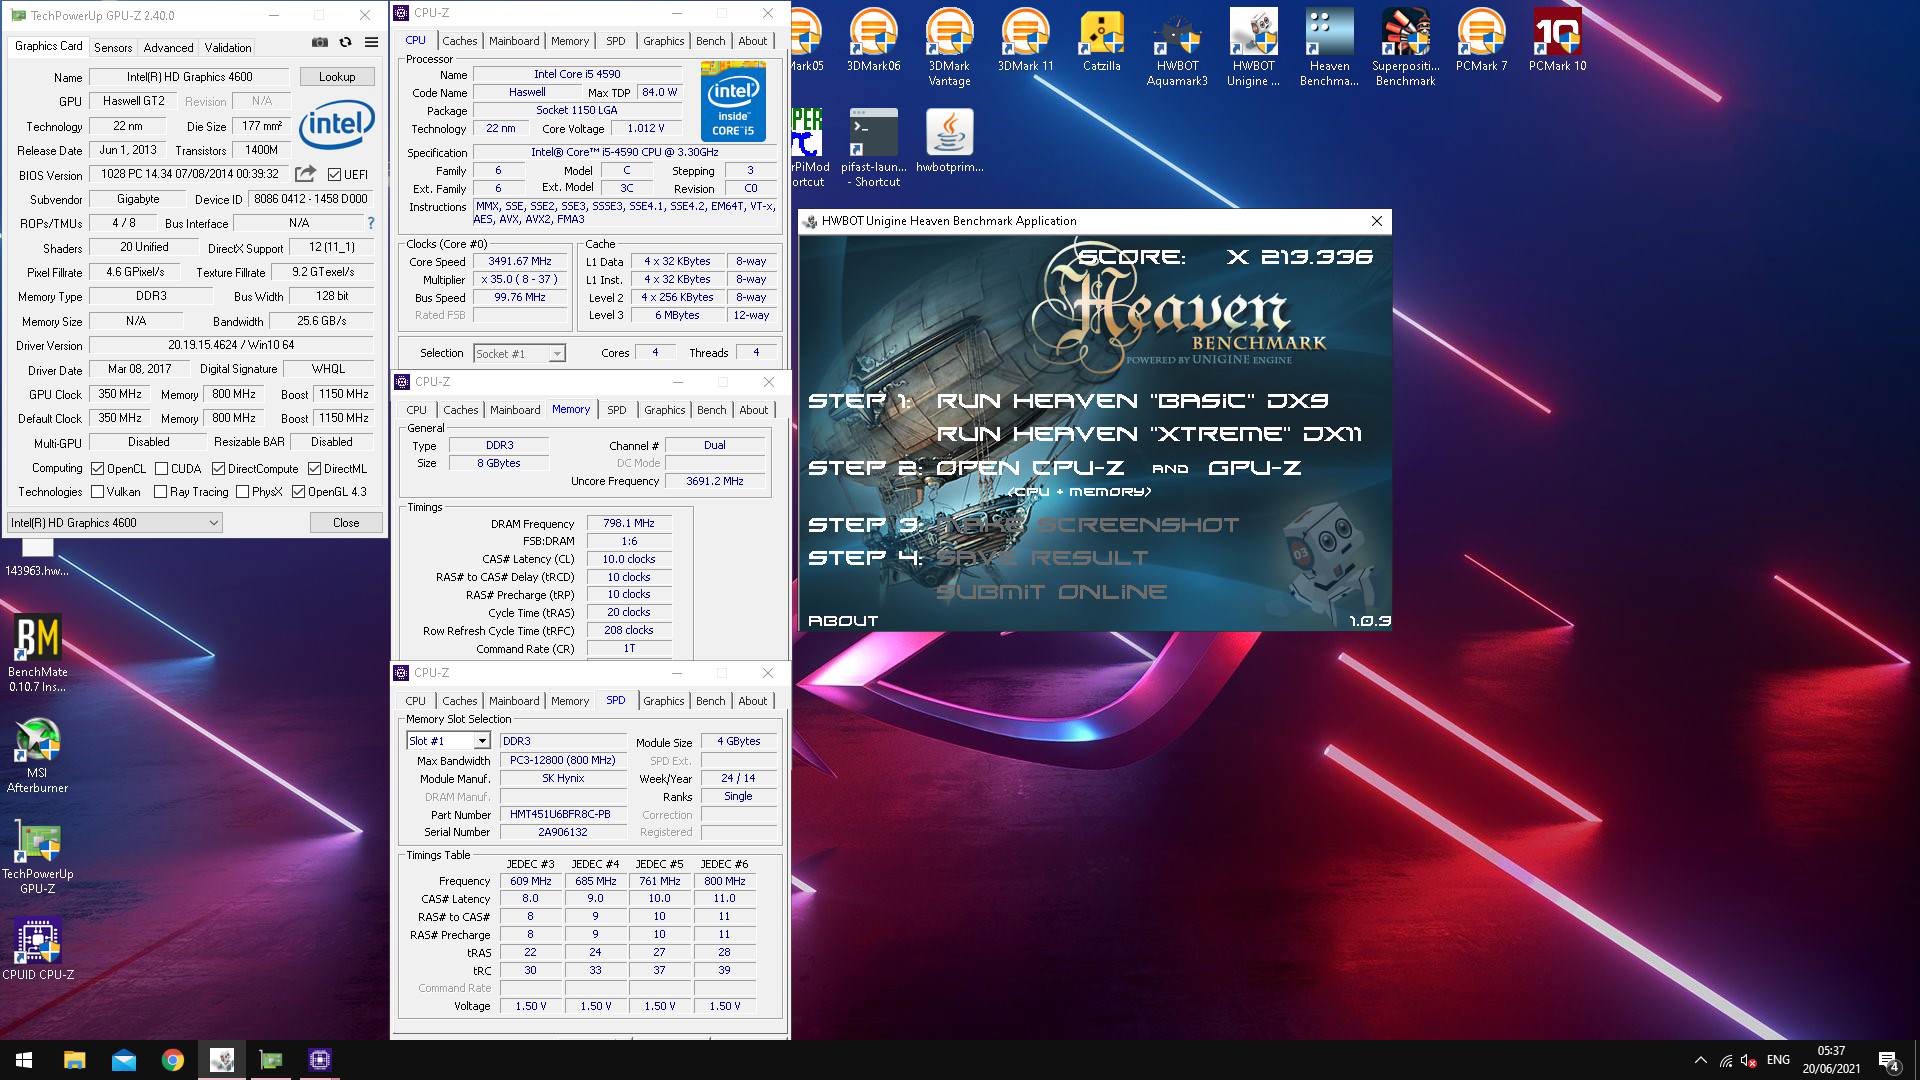Click GPU-Z screenshot camera icon
The height and width of the screenshot is (1080, 1920).
tap(319, 43)
